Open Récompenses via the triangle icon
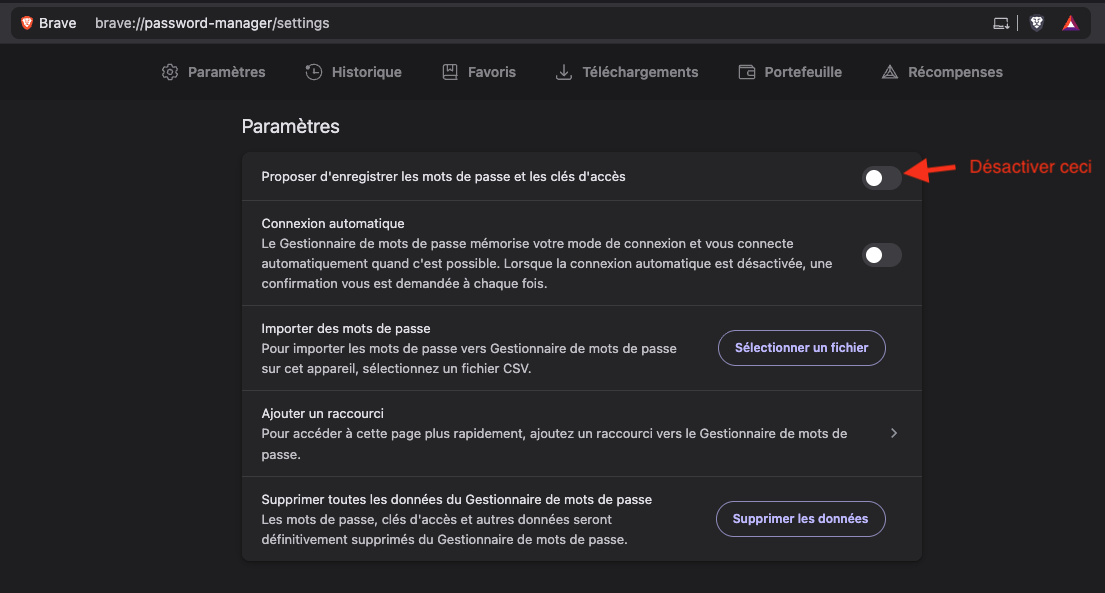Image resolution: width=1105 pixels, height=593 pixels. coord(887,71)
